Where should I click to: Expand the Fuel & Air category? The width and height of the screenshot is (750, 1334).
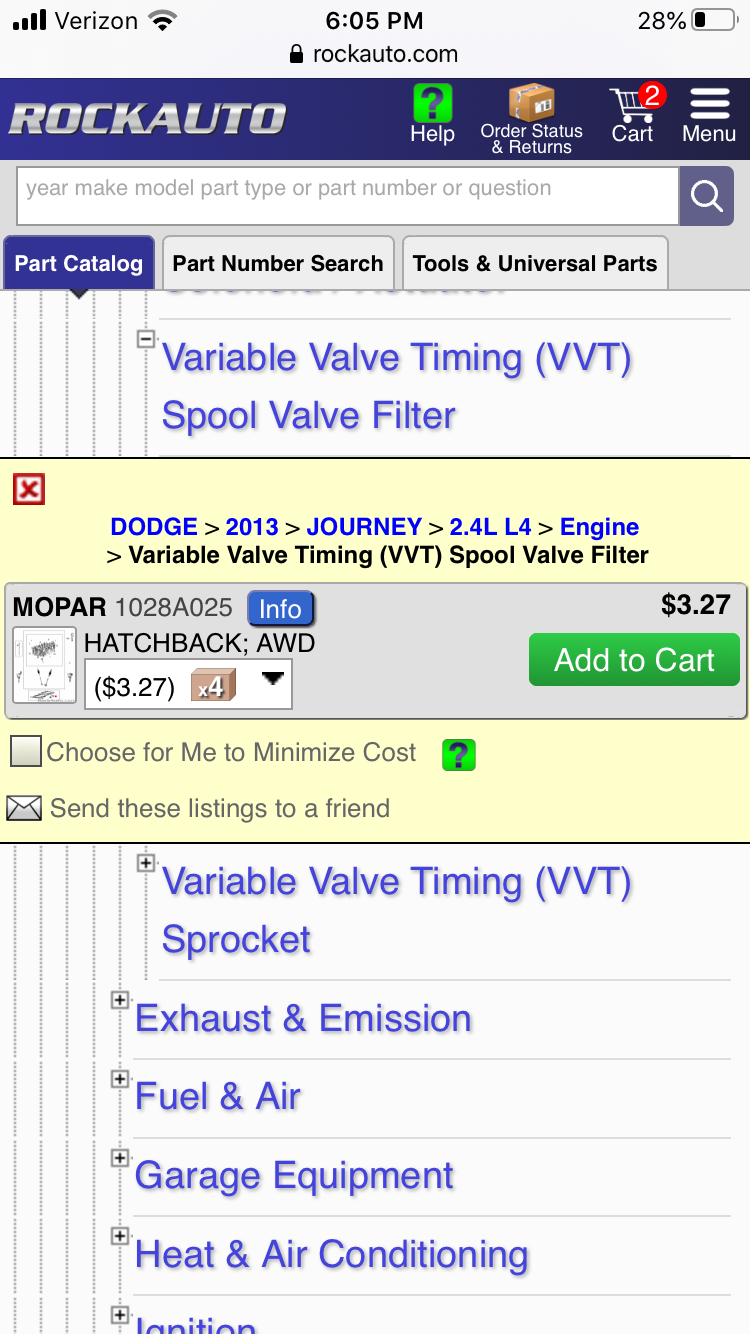point(120,1078)
